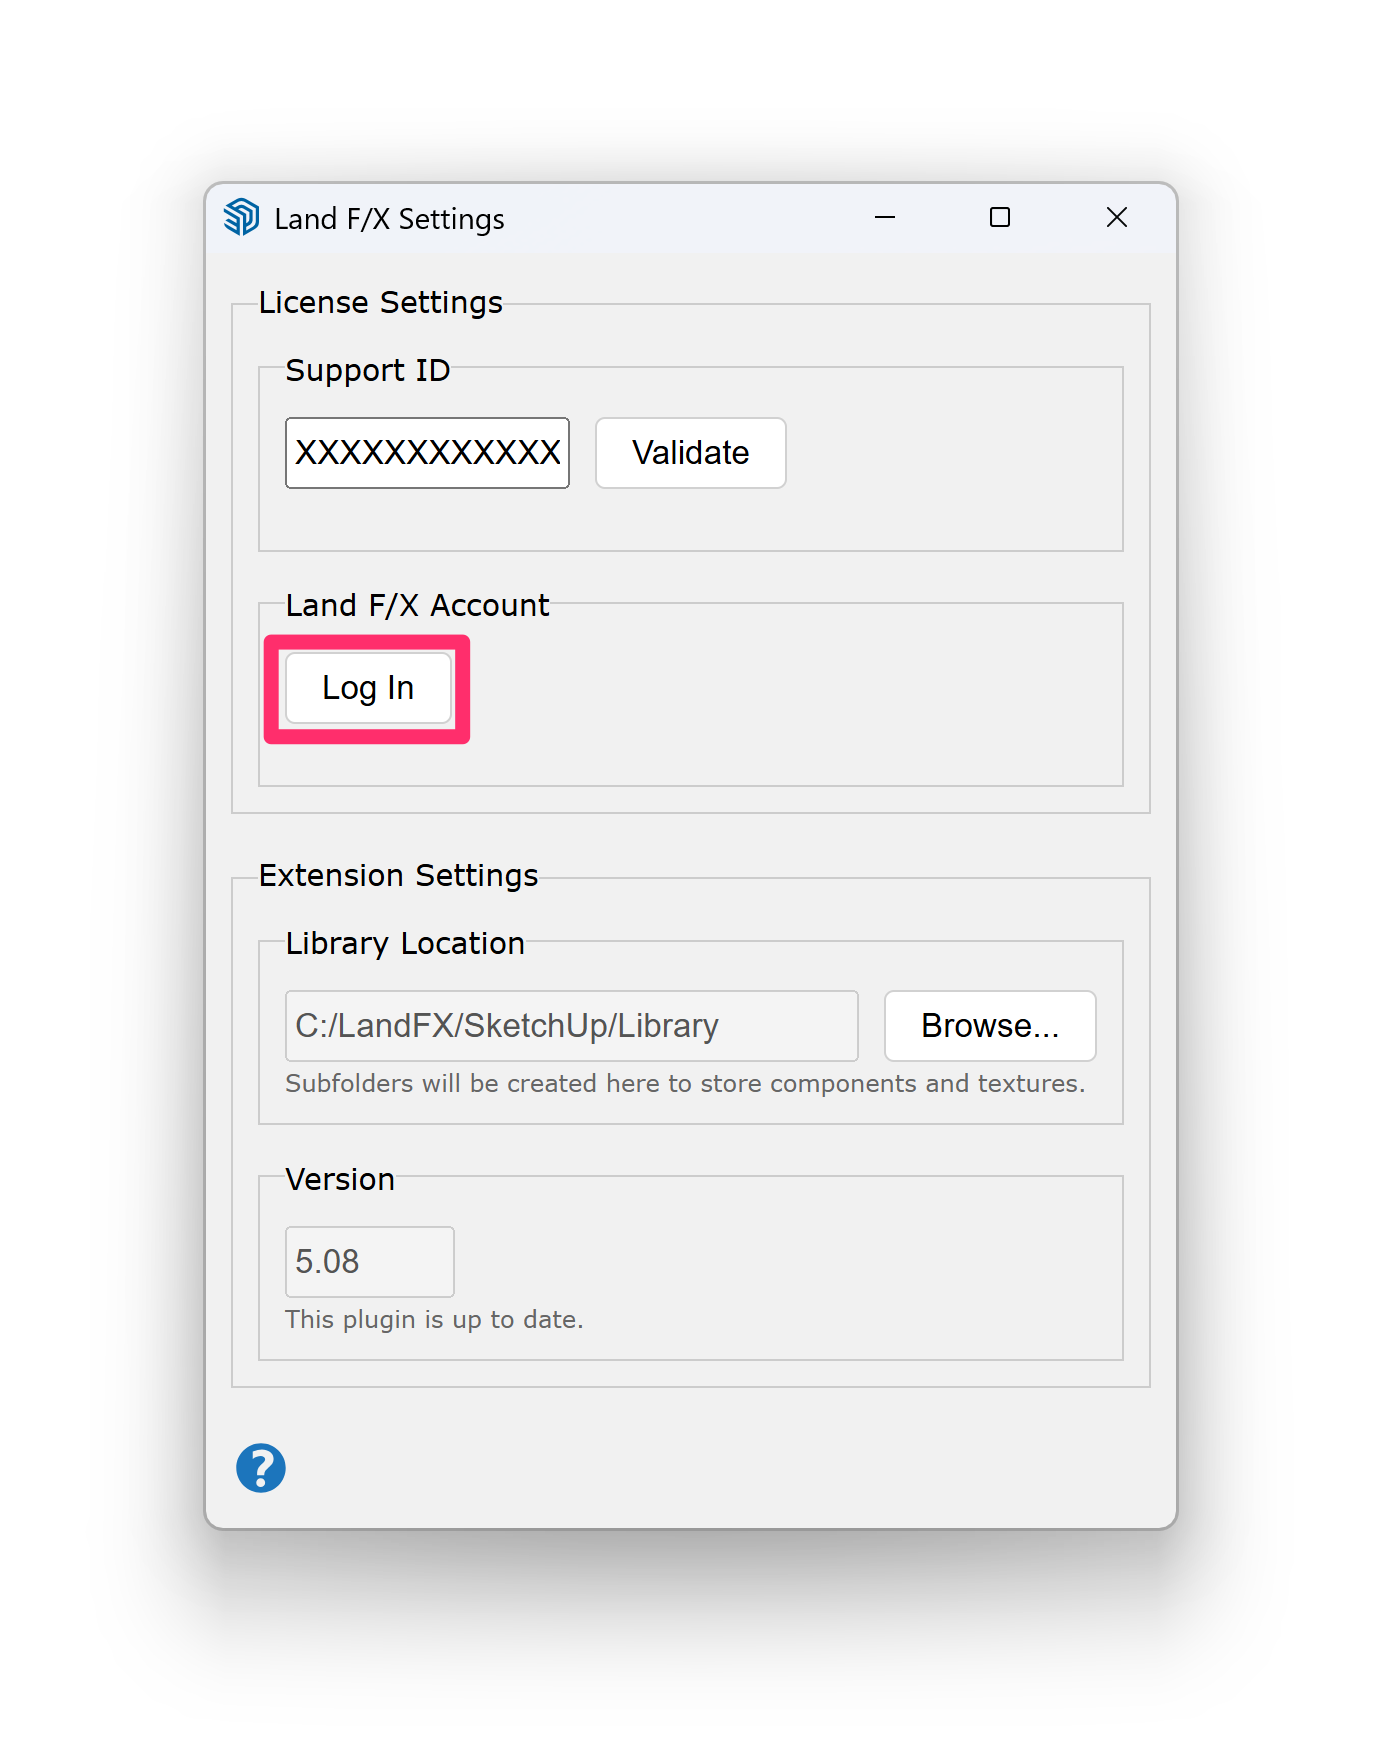The width and height of the screenshot is (1394, 1755).
Task: Focus the Support ID input field
Action: pyautogui.click(x=427, y=453)
